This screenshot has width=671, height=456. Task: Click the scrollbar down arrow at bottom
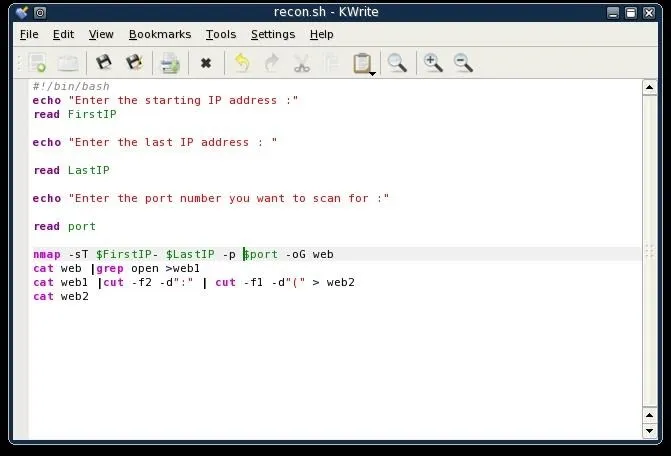click(x=650, y=431)
